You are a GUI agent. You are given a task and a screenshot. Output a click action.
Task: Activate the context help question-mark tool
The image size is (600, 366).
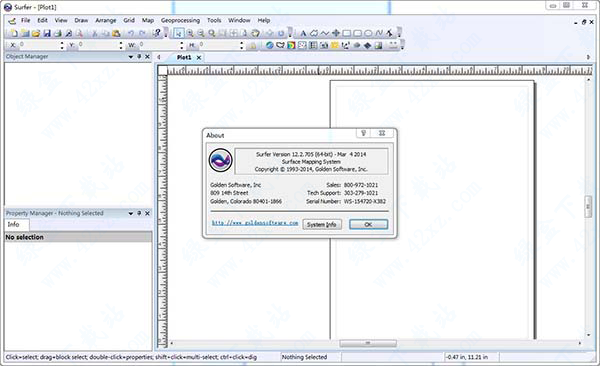(157, 33)
